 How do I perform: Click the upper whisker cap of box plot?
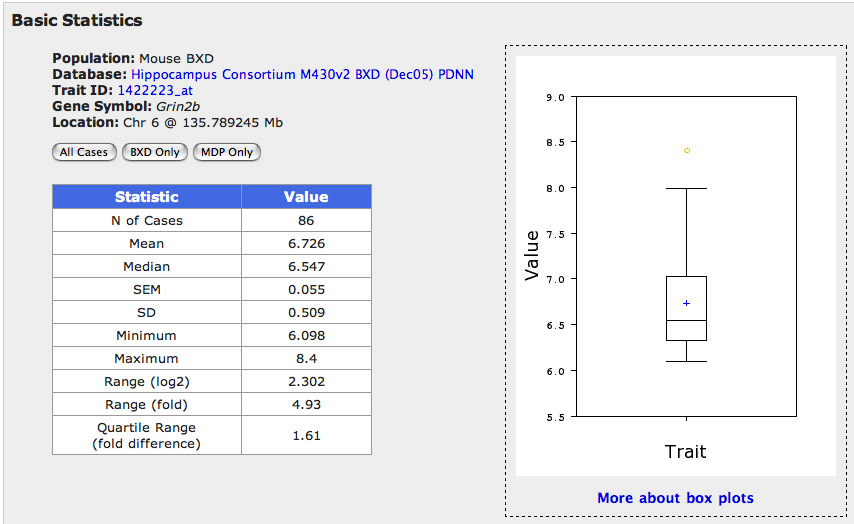686,188
